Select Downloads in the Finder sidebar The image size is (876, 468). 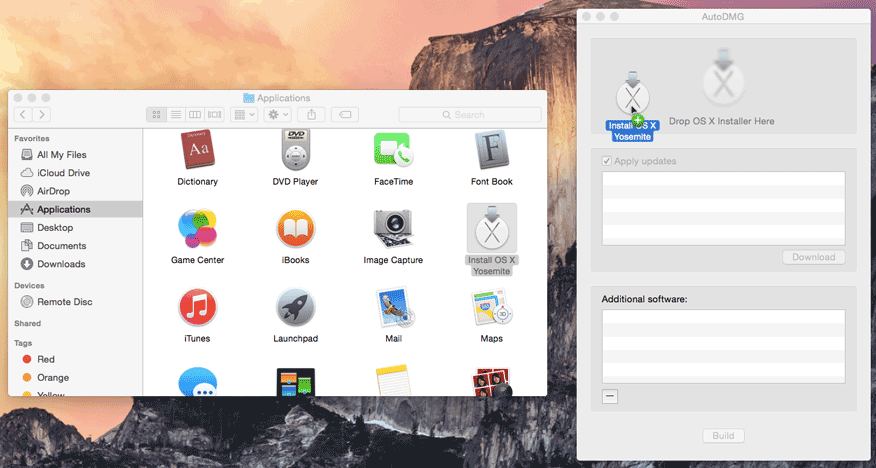[60, 264]
